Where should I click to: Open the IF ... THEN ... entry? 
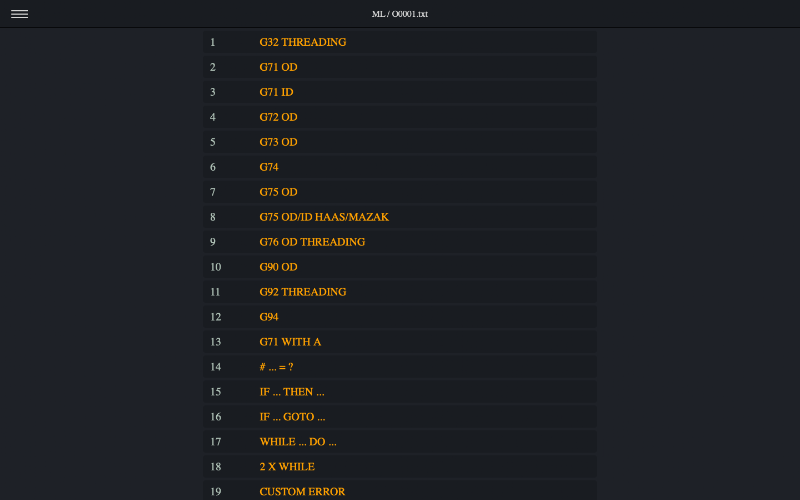(291, 392)
